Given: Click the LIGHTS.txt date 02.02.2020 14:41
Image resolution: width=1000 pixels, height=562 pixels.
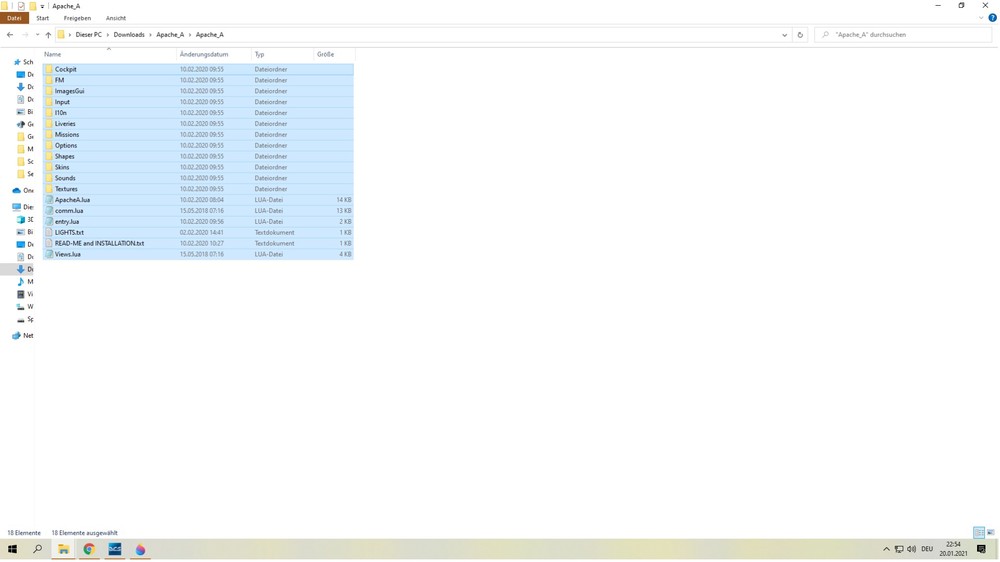Looking at the screenshot, I should click(x=202, y=232).
